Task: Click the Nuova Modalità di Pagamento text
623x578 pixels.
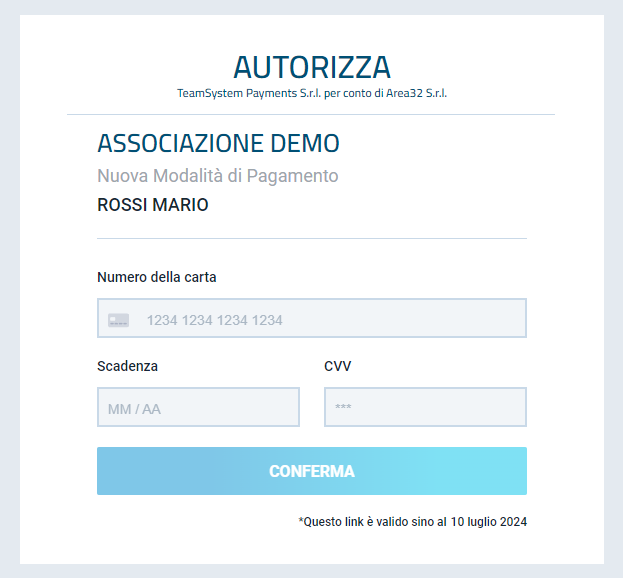Action: click(218, 176)
